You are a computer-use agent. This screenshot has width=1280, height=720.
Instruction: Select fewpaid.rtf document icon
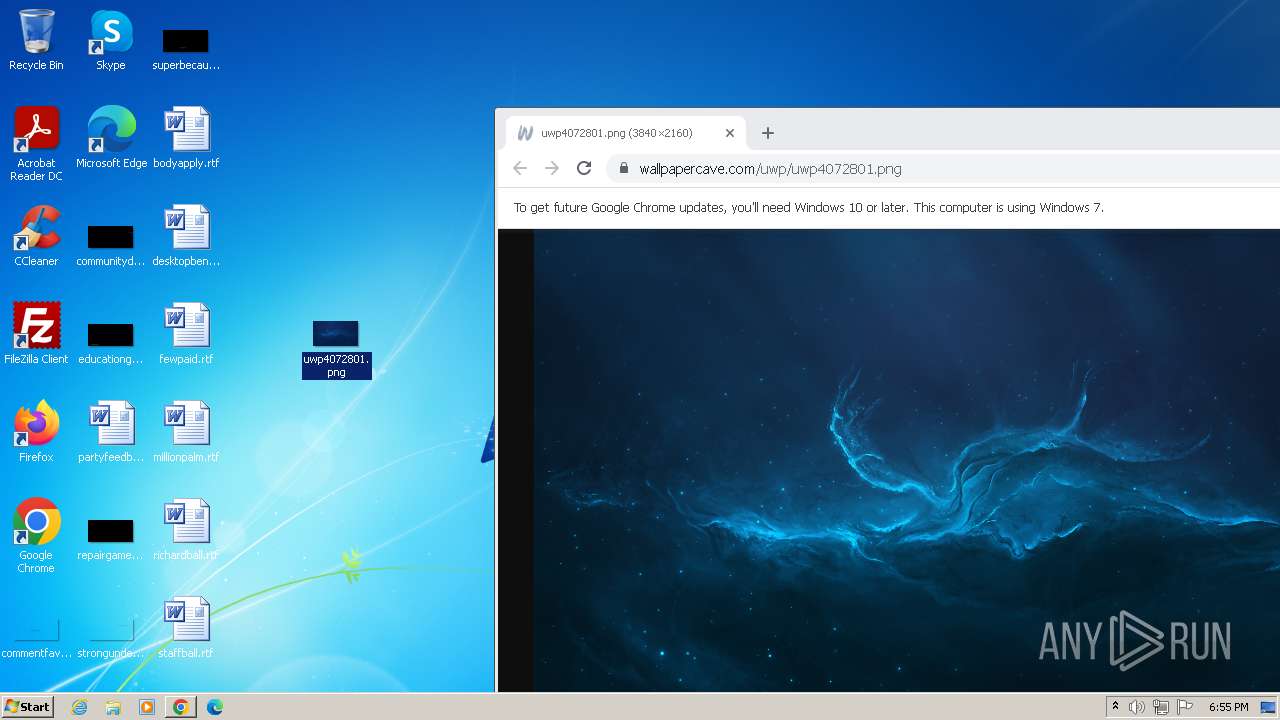(x=186, y=334)
